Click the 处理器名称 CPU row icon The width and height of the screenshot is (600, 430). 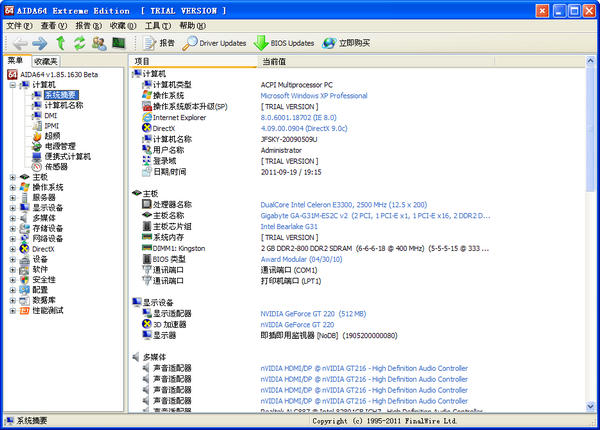click(147, 204)
